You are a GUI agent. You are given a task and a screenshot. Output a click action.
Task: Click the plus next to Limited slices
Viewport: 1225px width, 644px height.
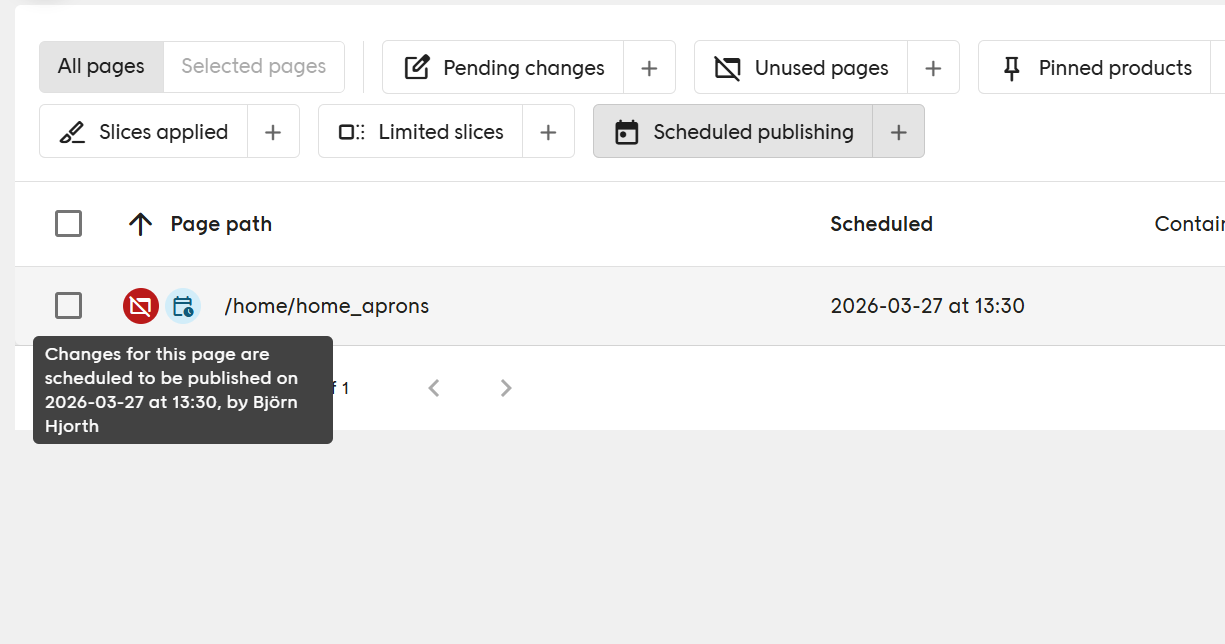[x=548, y=132]
